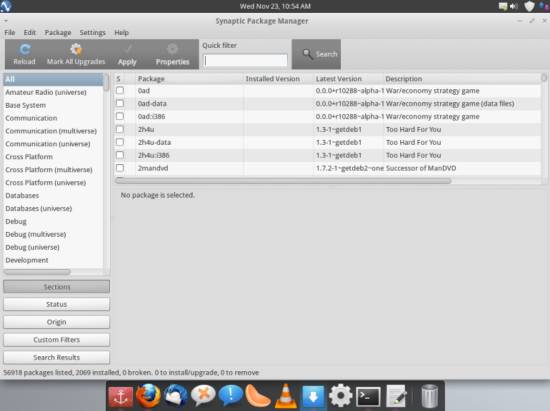
Task: Click the shield icon in system tray
Action: (529, 6)
